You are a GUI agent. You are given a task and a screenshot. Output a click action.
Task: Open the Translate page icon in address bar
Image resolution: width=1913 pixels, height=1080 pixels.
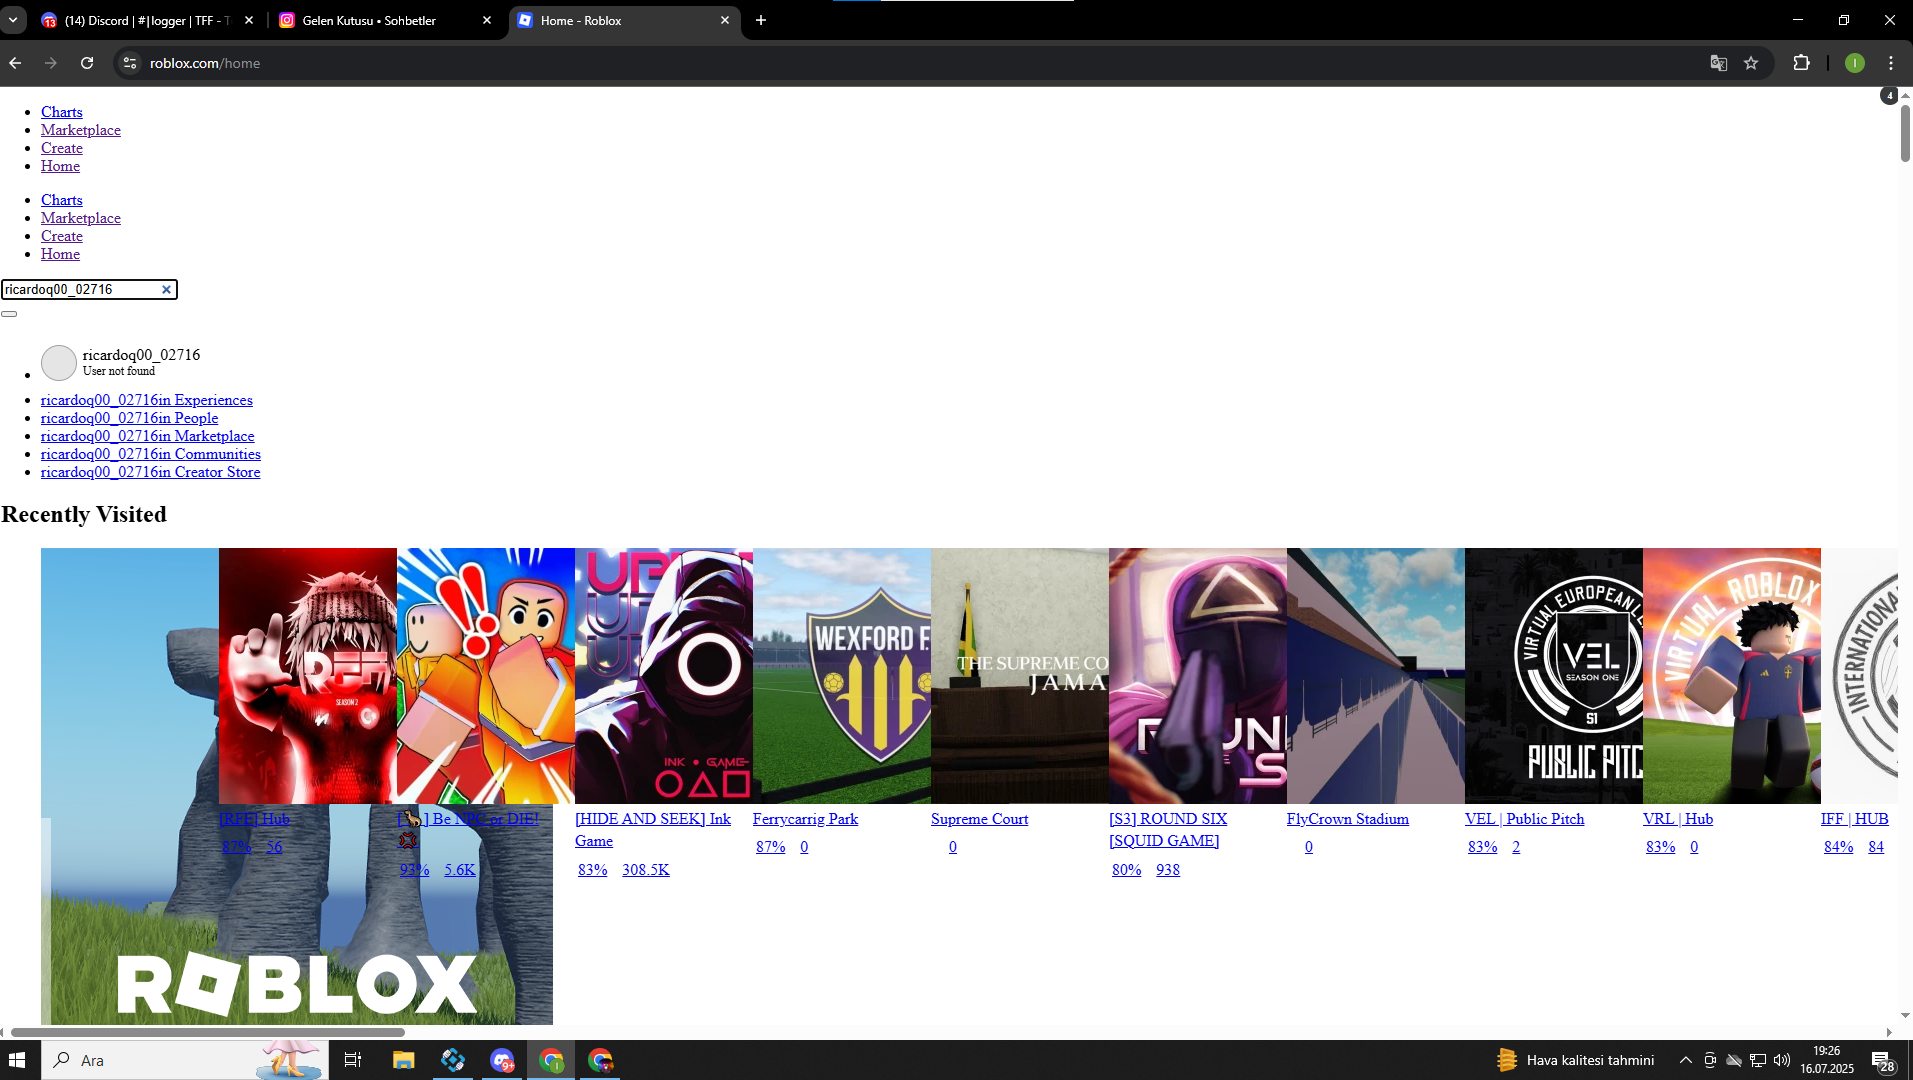pos(1718,62)
